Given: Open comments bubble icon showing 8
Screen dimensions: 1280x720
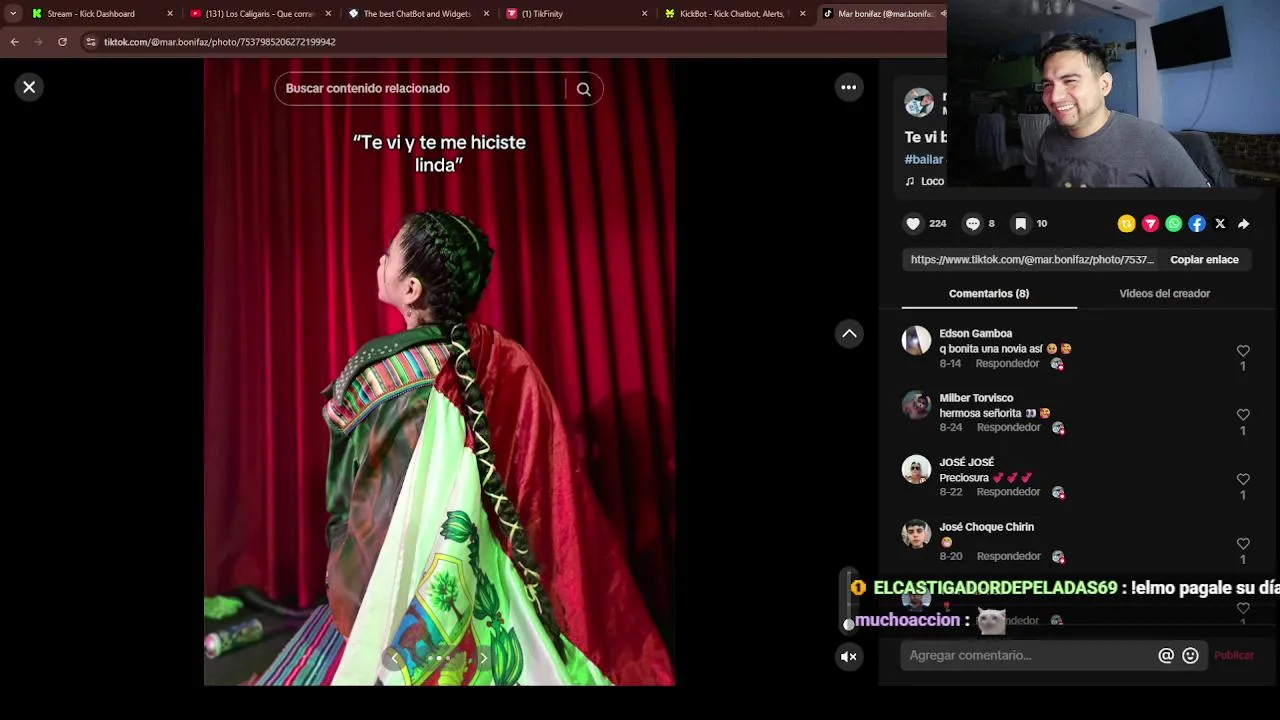Looking at the screenshot, I should [x=972, y=224].
